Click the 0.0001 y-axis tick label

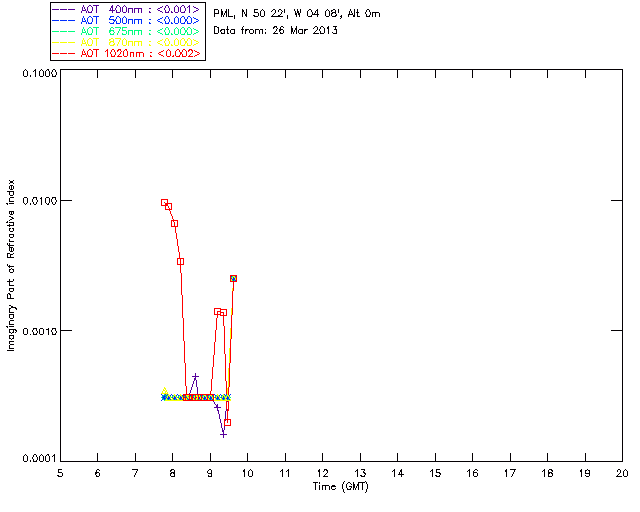(39, 459)
